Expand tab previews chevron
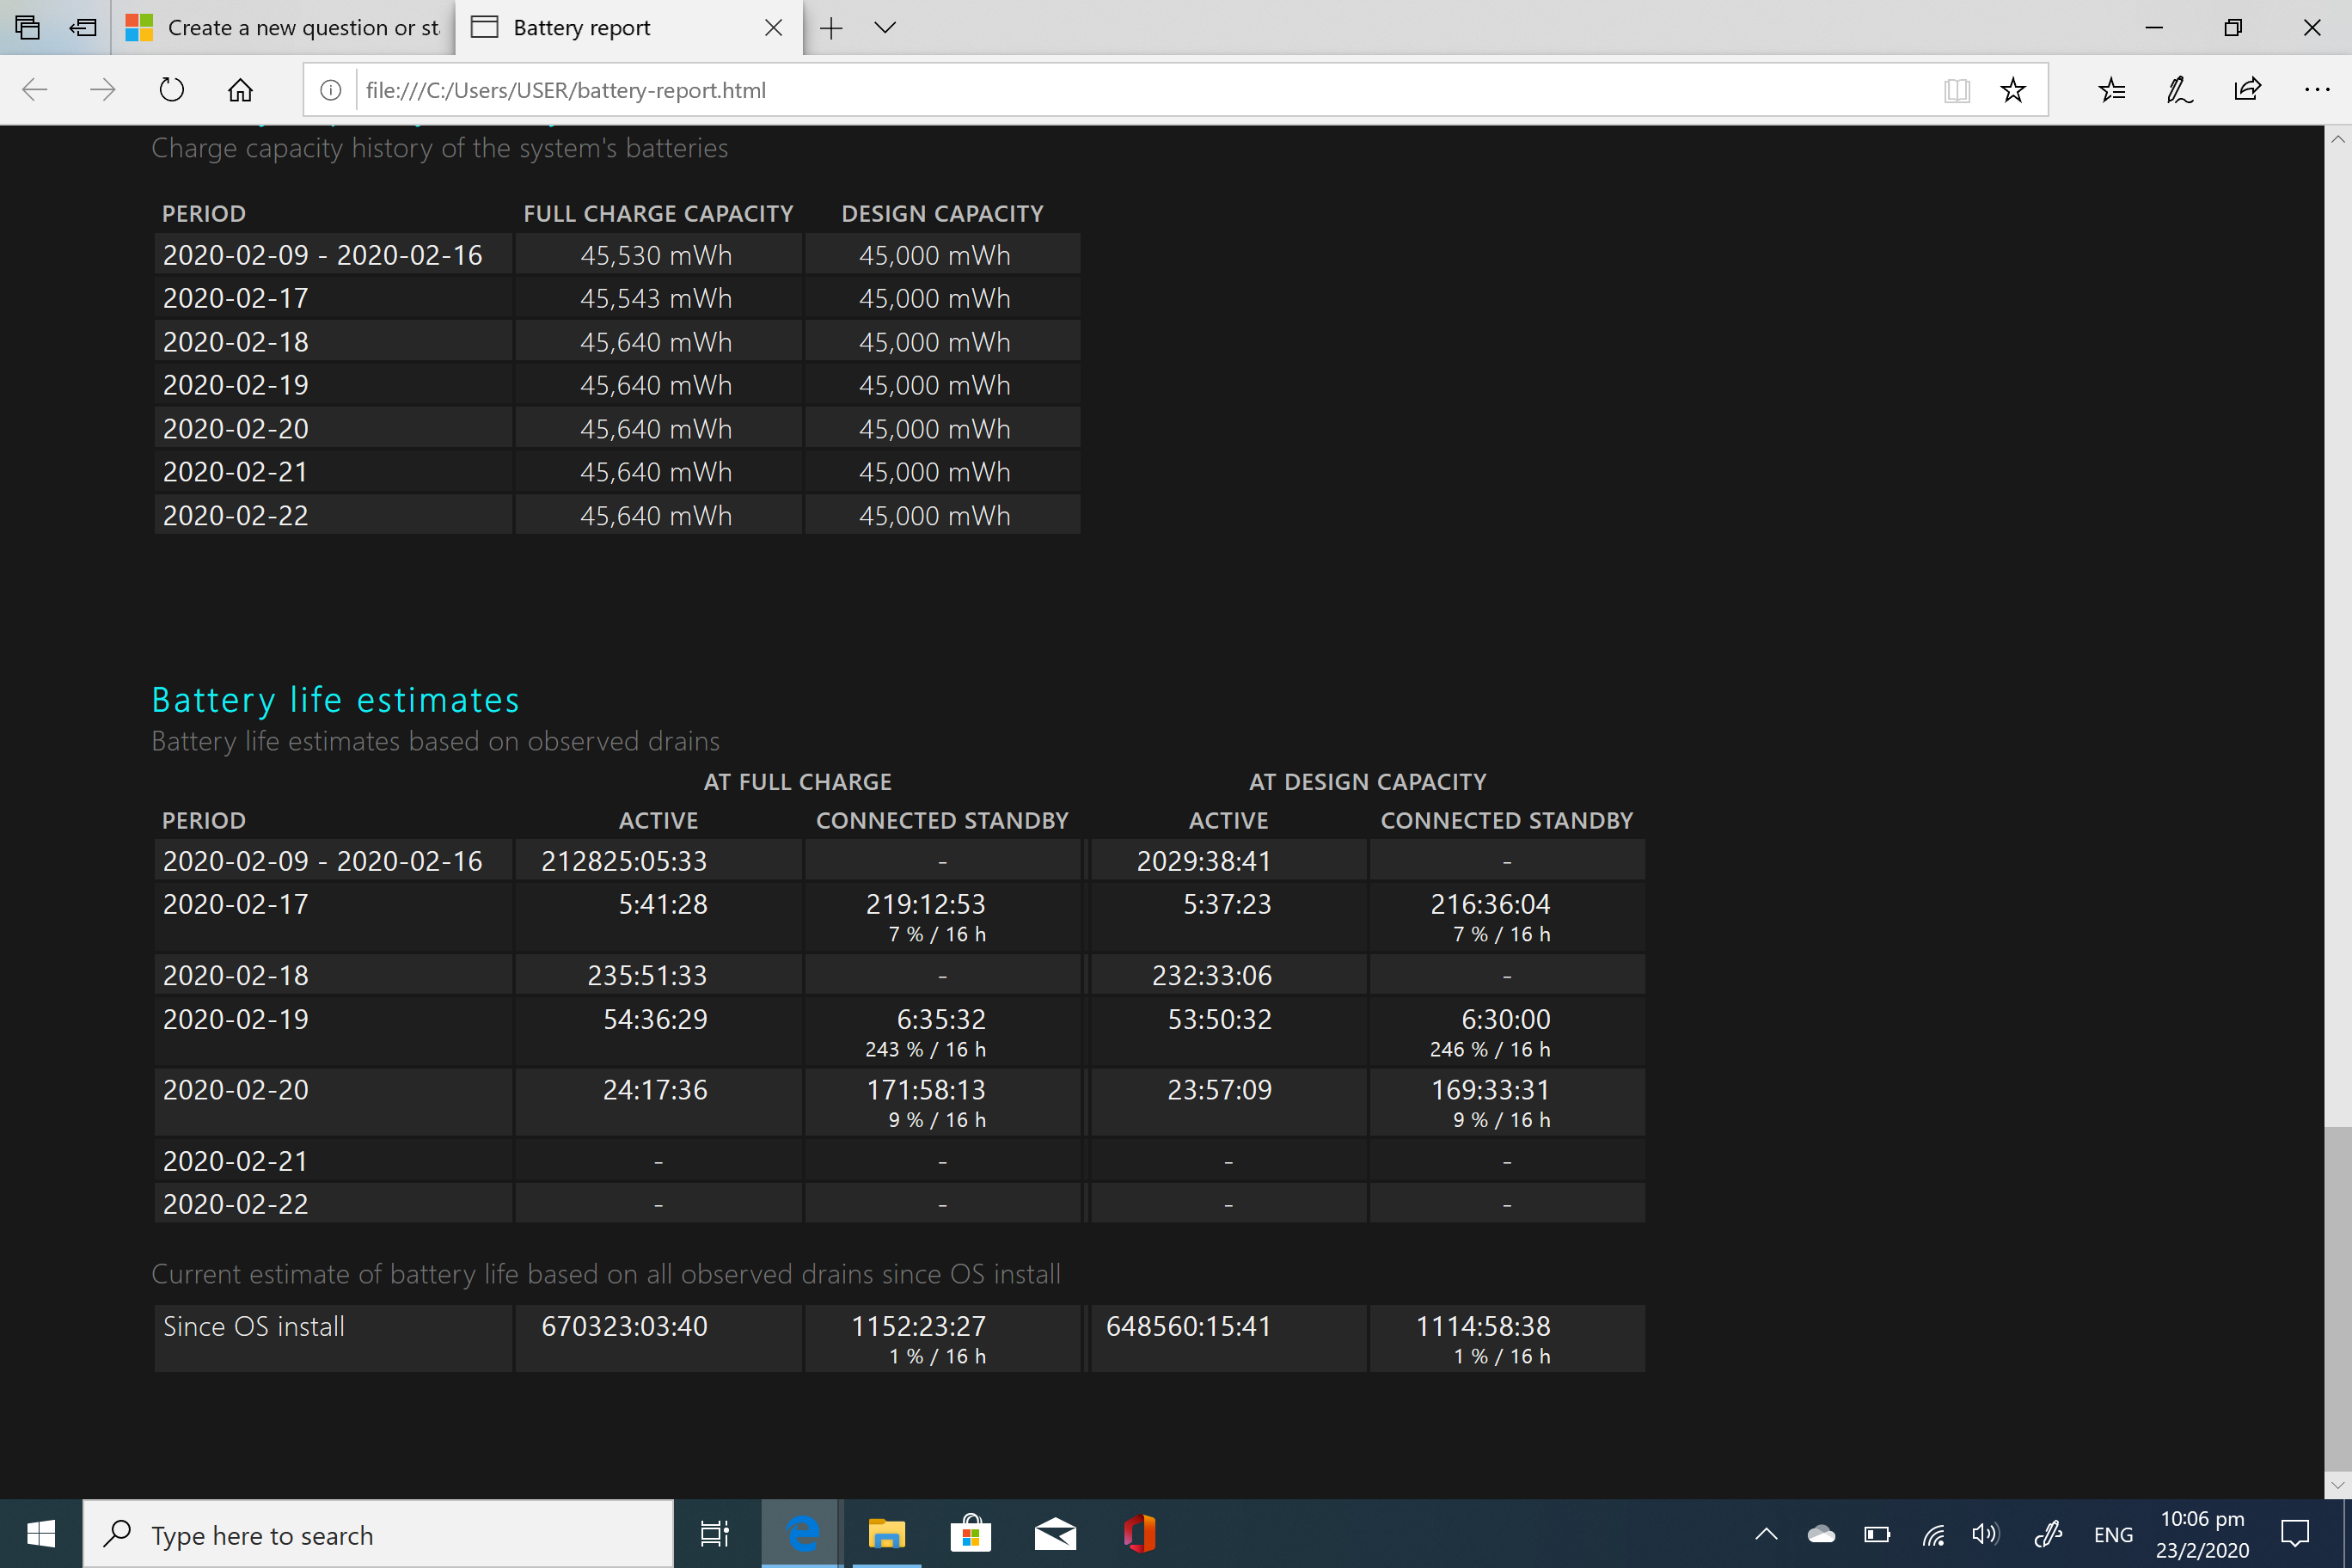 tap(884, 27)
